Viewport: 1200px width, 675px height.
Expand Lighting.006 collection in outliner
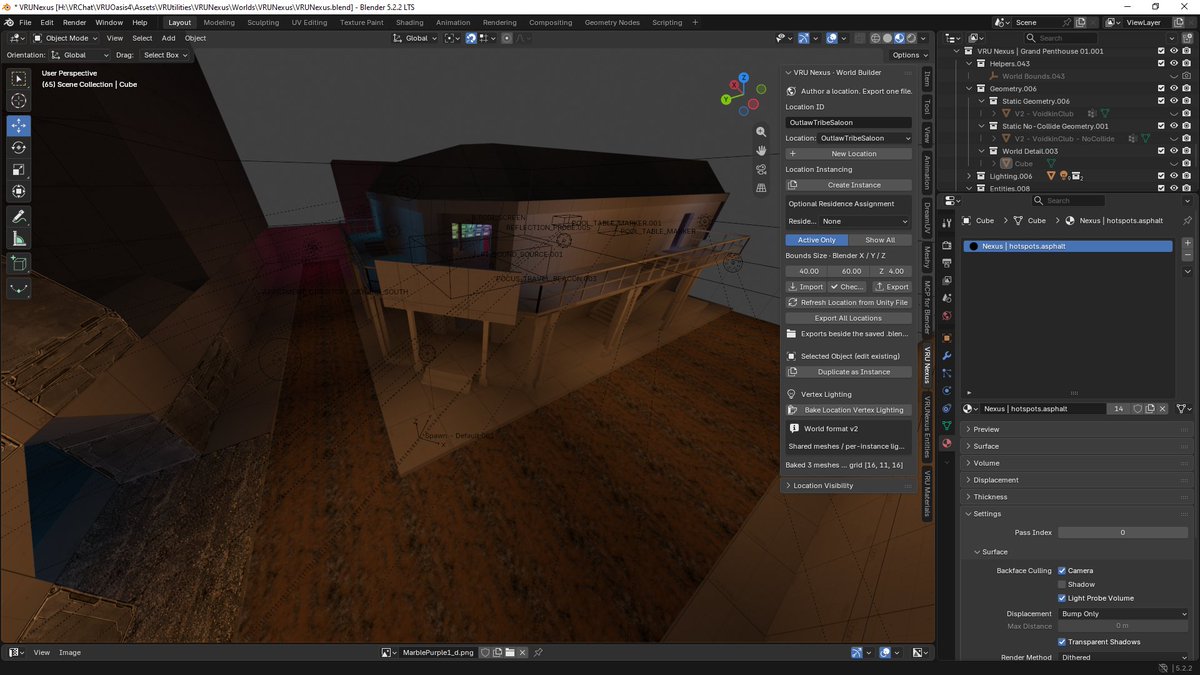coord(969,176)
